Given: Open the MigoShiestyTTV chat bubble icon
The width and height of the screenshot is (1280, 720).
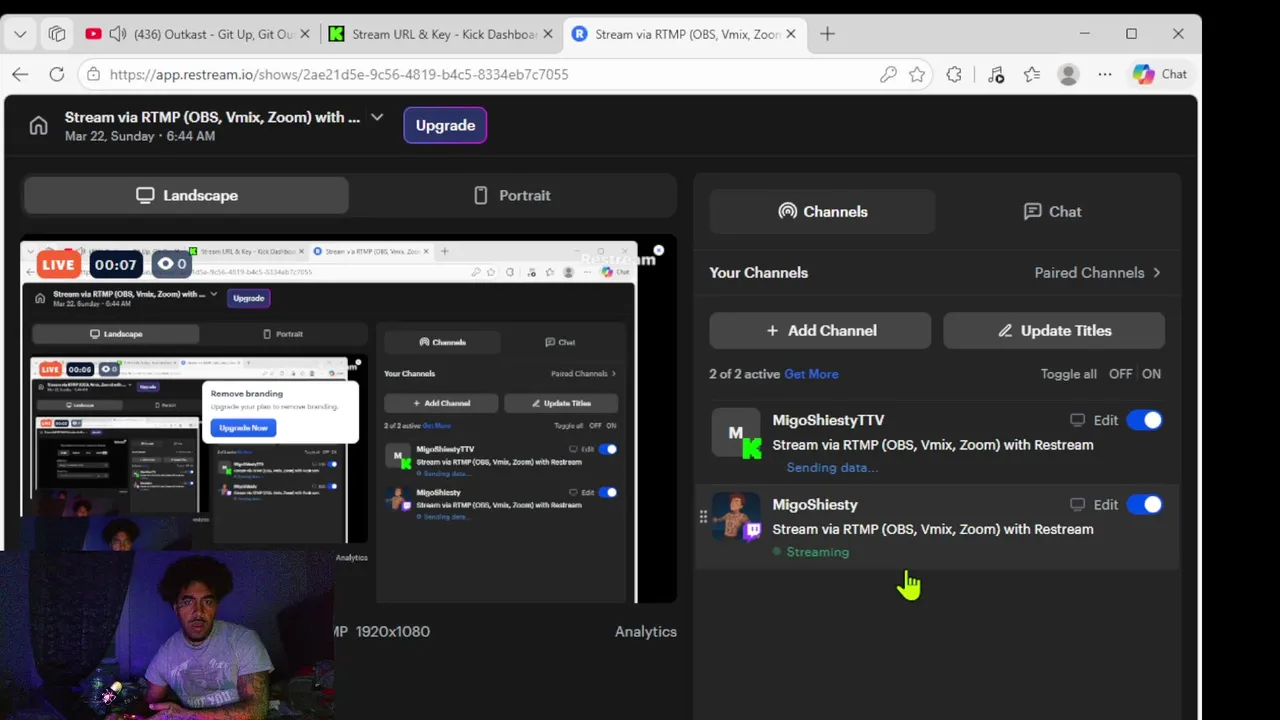Looking at the screenshot, I should 1077,420.
